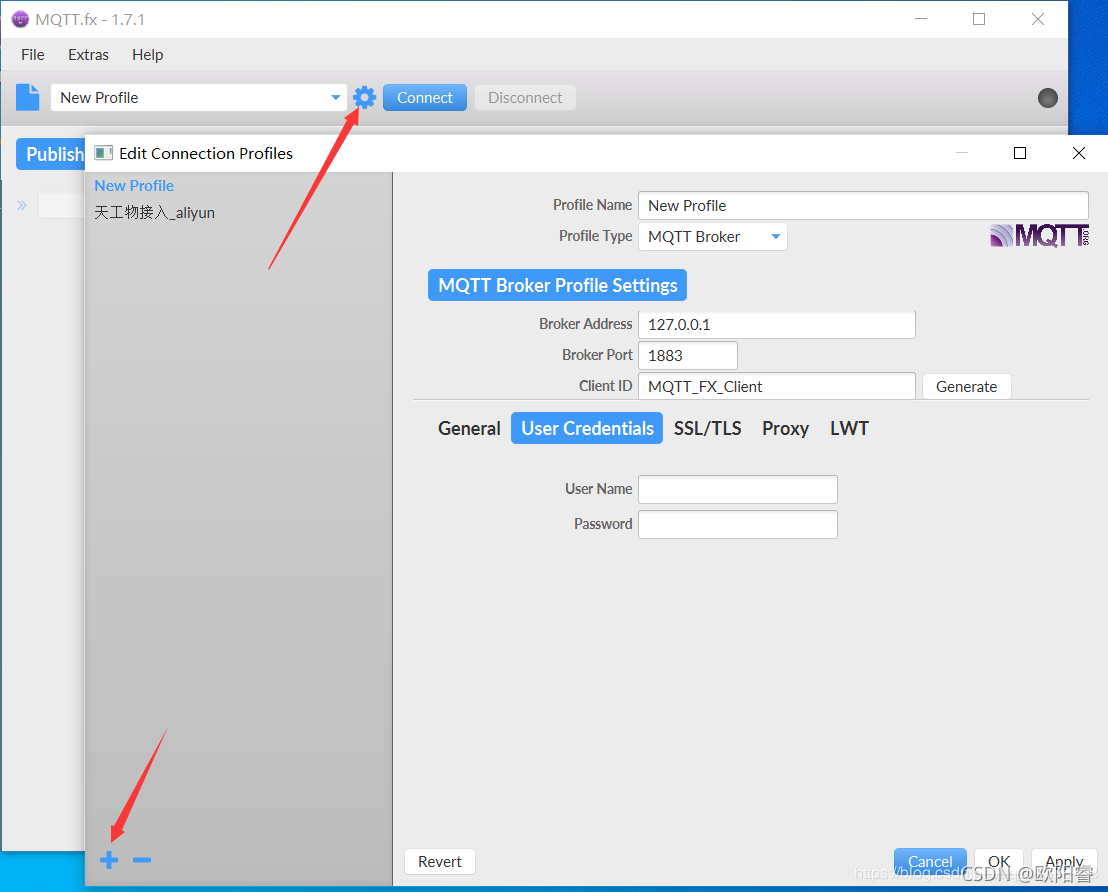This screenshot has width=1108, height=892.
Task: Switch to the General tab
Action: [469, 428]
